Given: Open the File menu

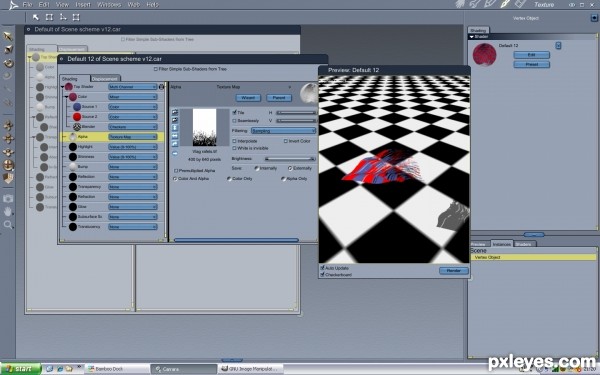Looking at the screenshot, I should click(x=27, y=5).
